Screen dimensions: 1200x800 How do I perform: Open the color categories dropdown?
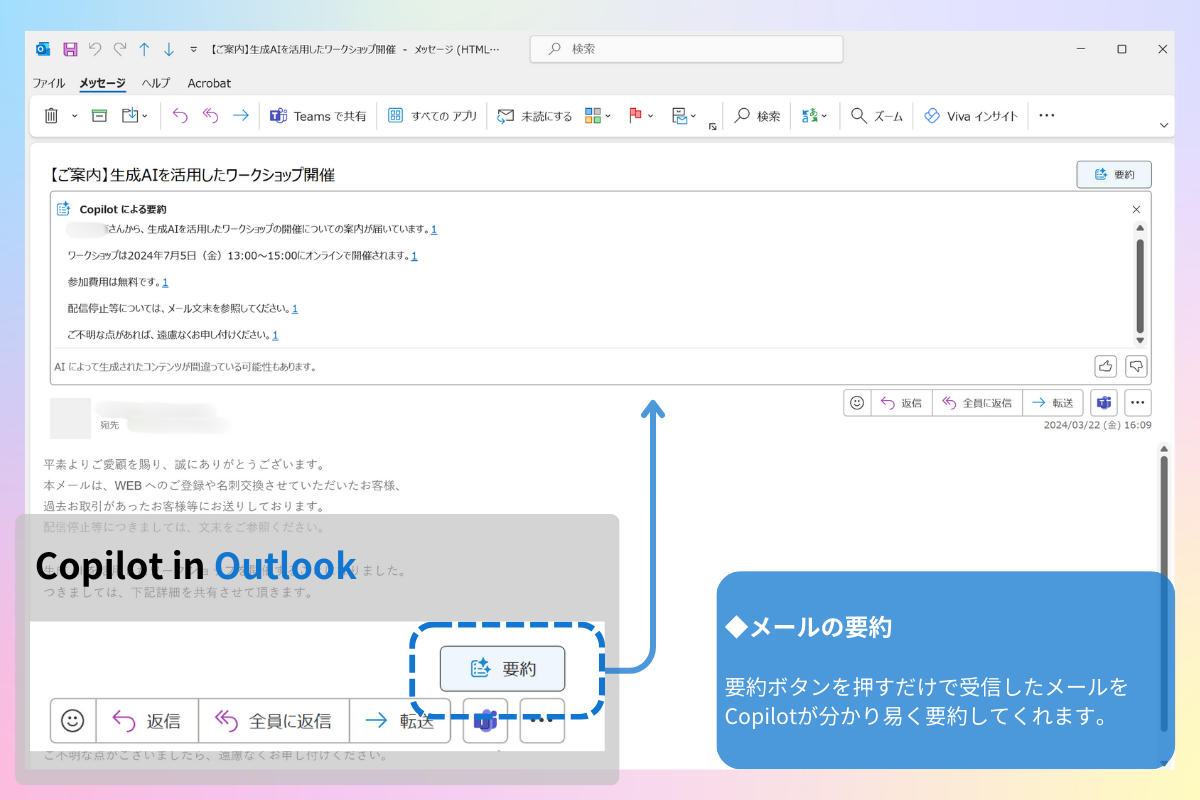point(598,116)
